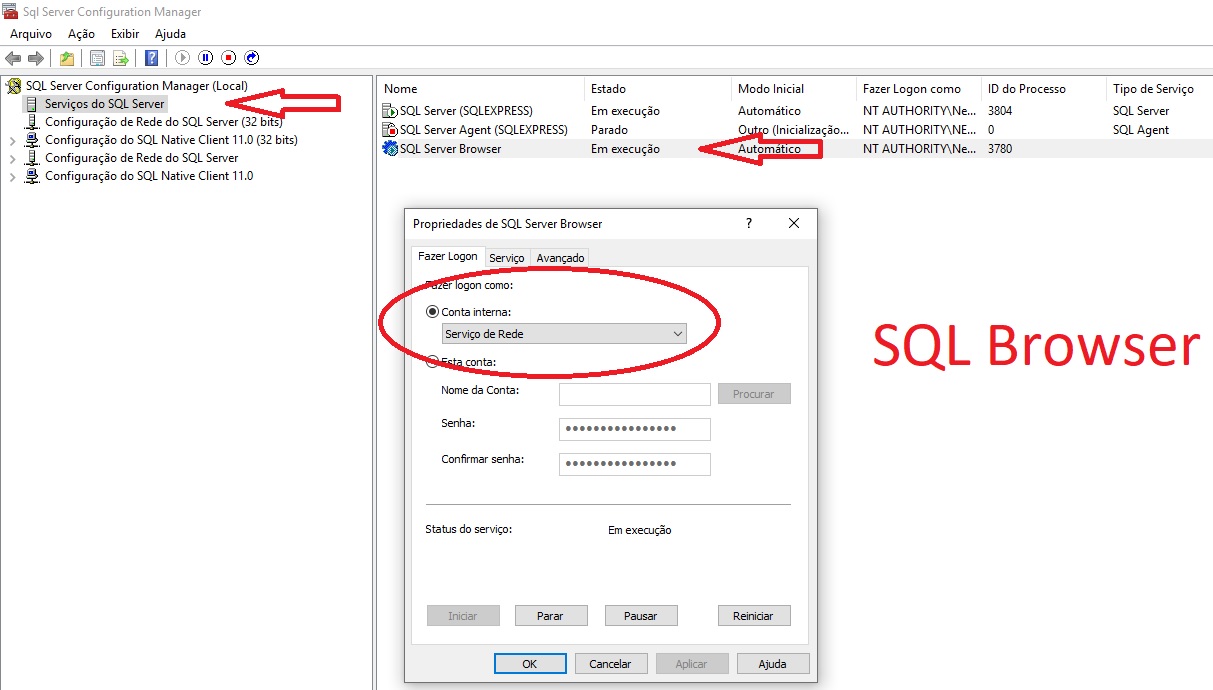
Task: Sort by the Modo Inicial column header
Action: (793, 89)
